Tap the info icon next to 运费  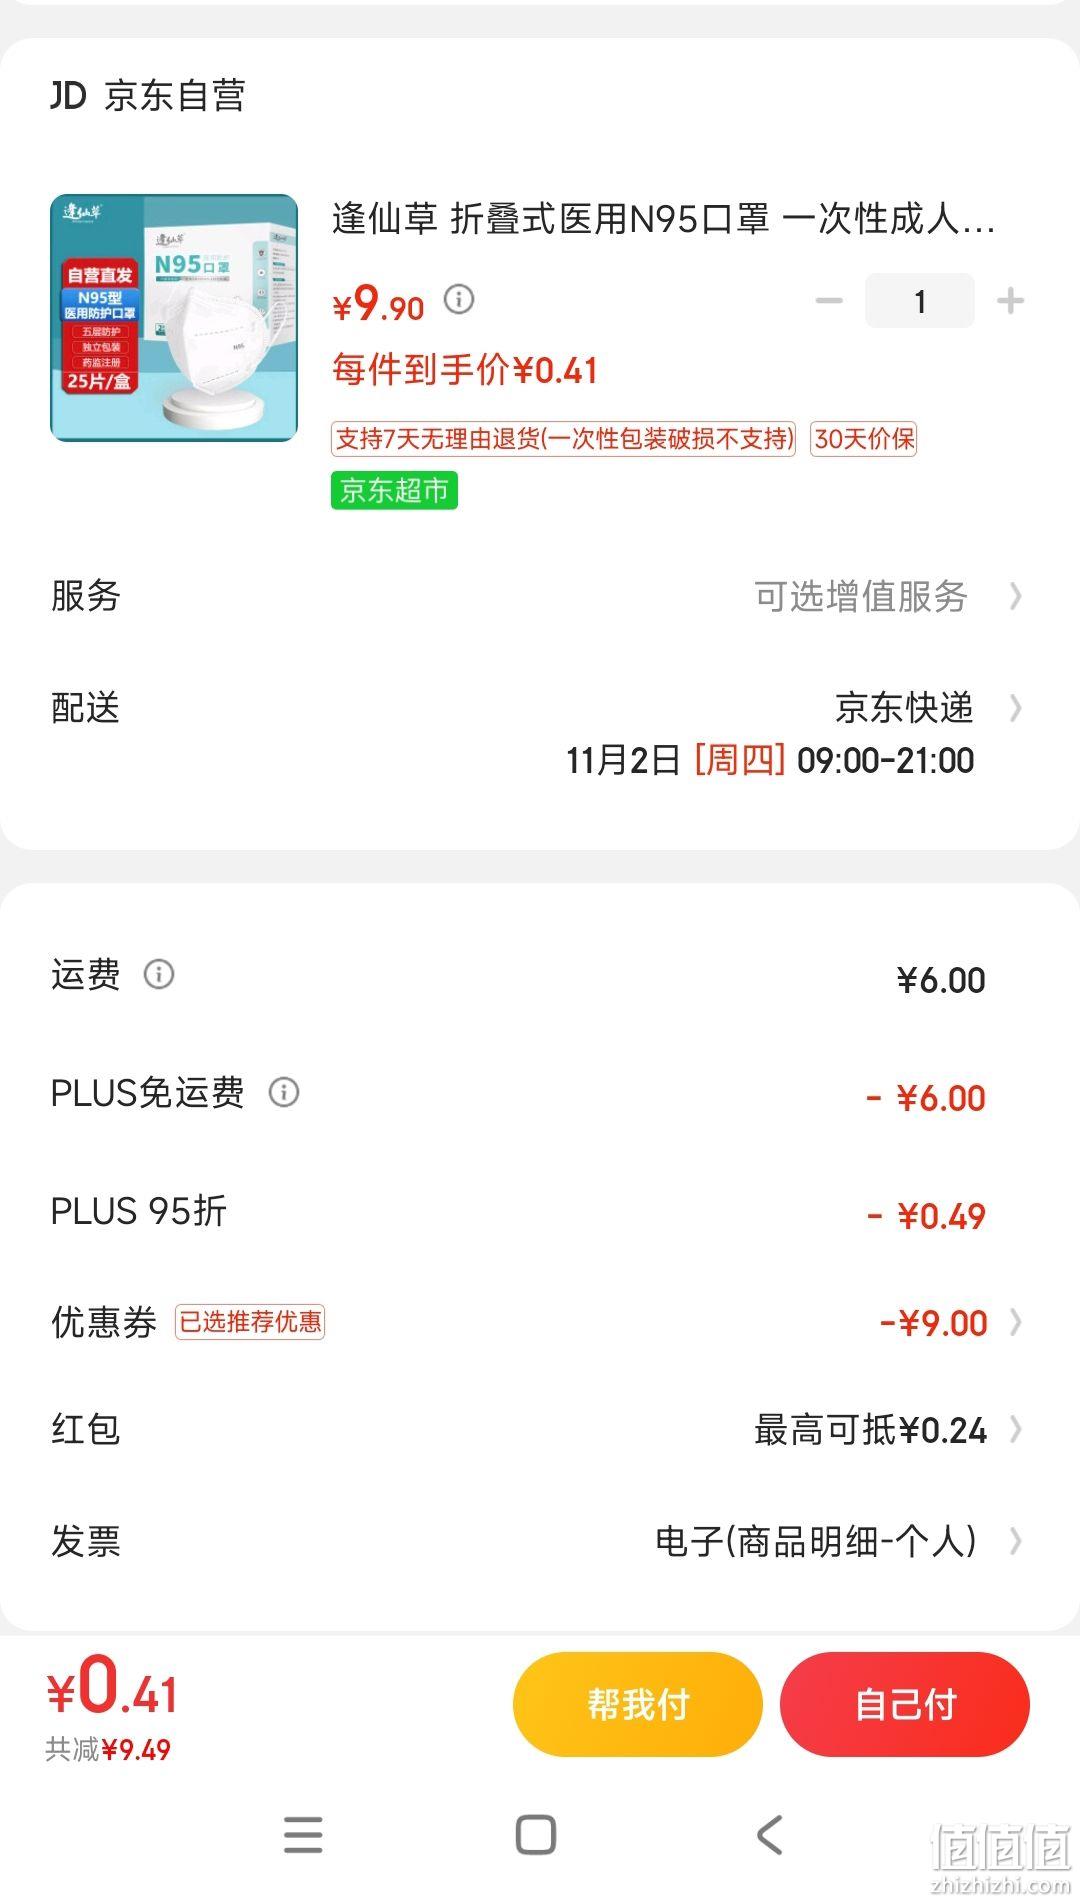coord(159,973)
